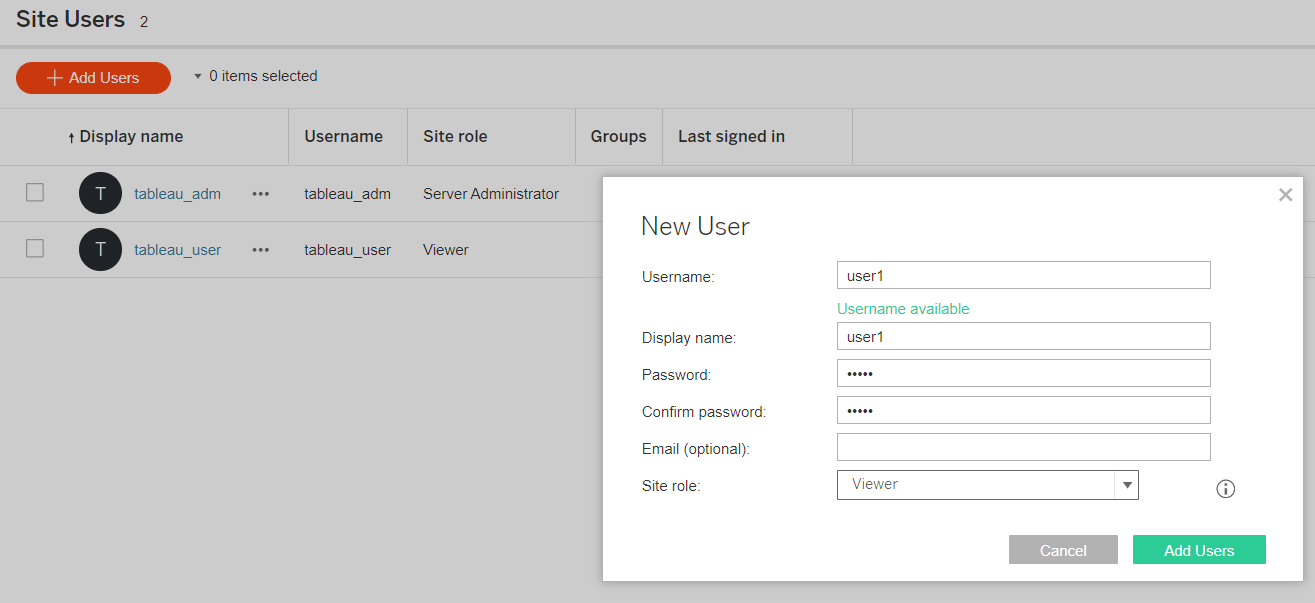Viewport: 1315px width, 603px height.
Task: Click the Site Users page heading
Action: coord(70,19)
